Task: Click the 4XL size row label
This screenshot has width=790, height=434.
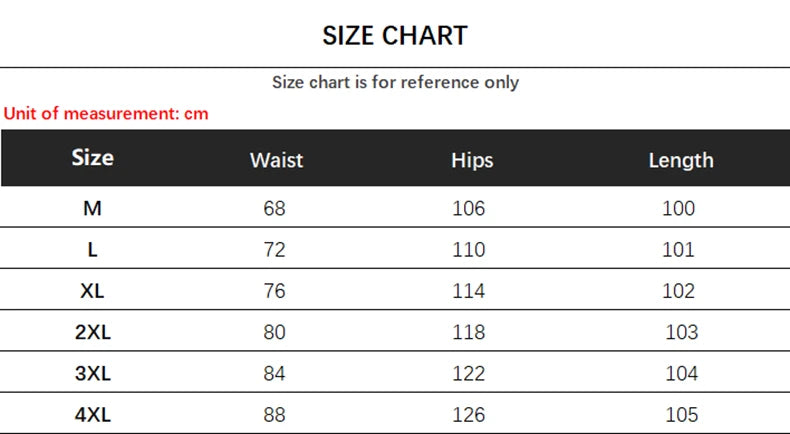Action: [x=93, y=414]
